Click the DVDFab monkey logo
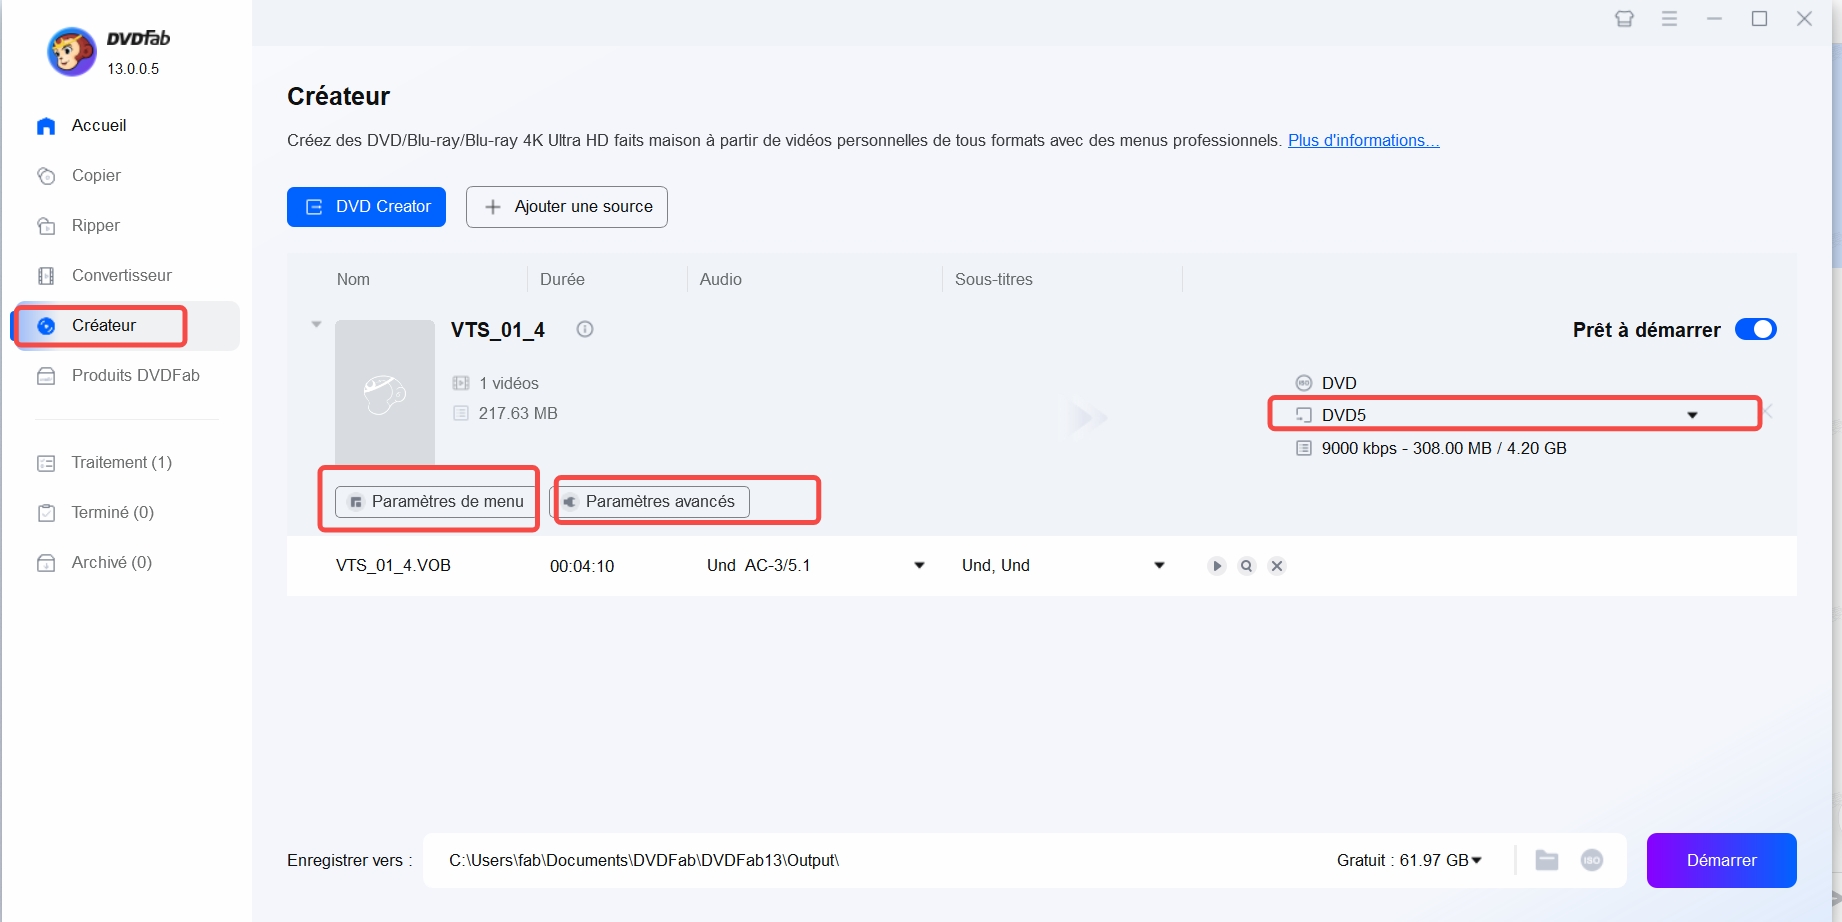Viewport: 1842px width, 922px height. coord(72,52)
